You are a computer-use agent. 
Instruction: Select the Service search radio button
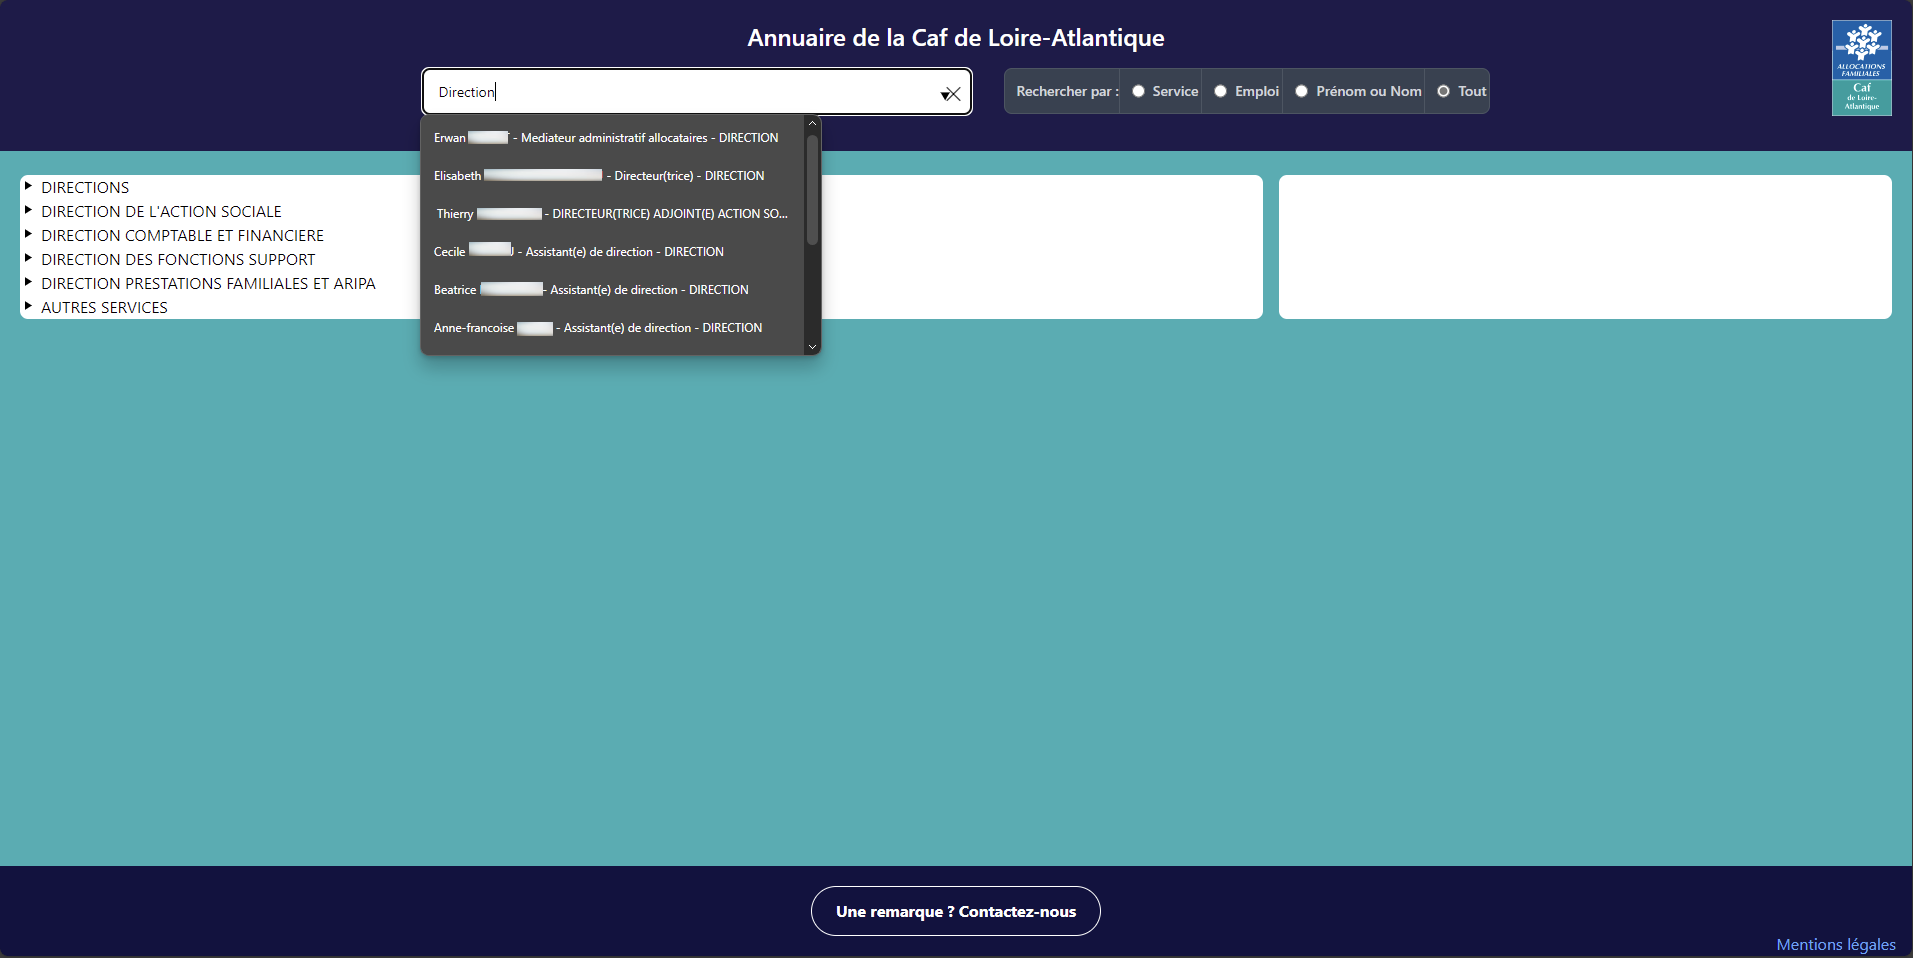pos(1138,91)
